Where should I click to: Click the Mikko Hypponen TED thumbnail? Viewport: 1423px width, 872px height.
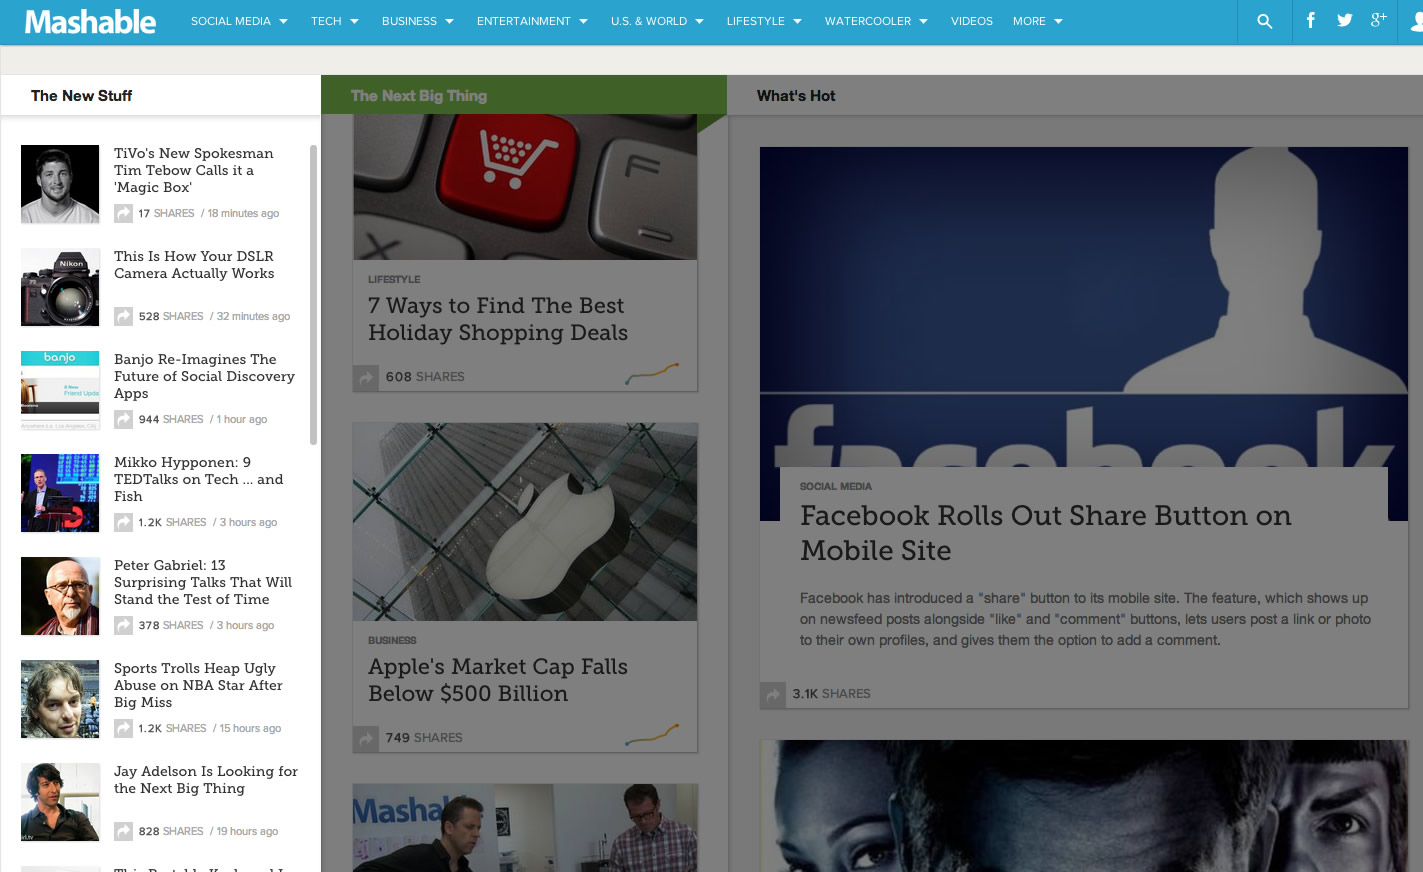[x=60, y=493]
